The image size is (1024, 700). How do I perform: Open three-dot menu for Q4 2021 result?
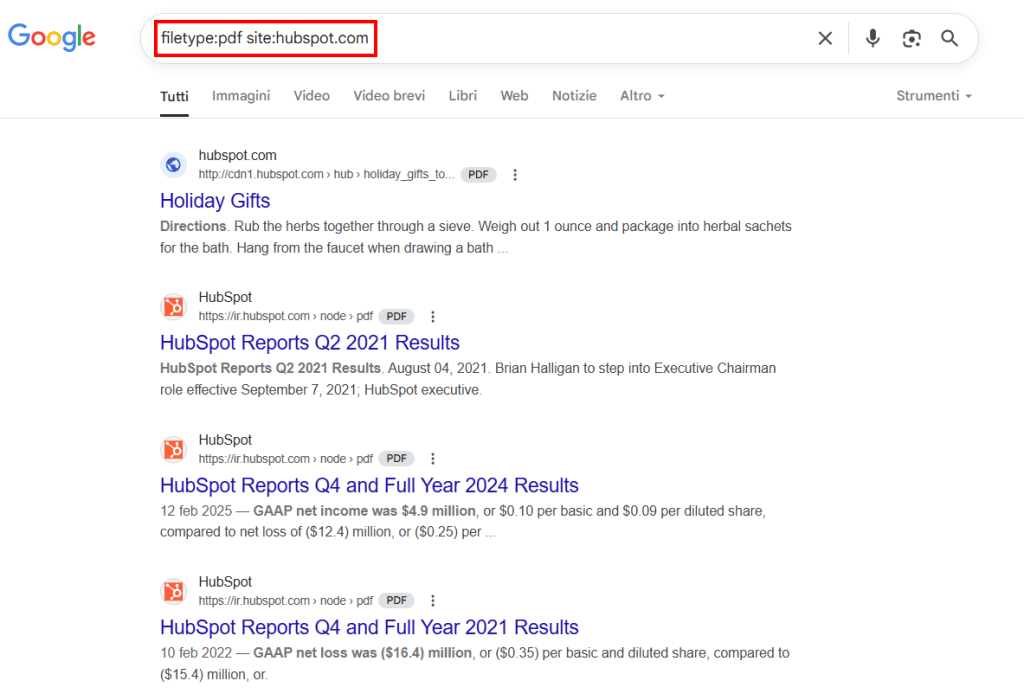tap(433, 601)
